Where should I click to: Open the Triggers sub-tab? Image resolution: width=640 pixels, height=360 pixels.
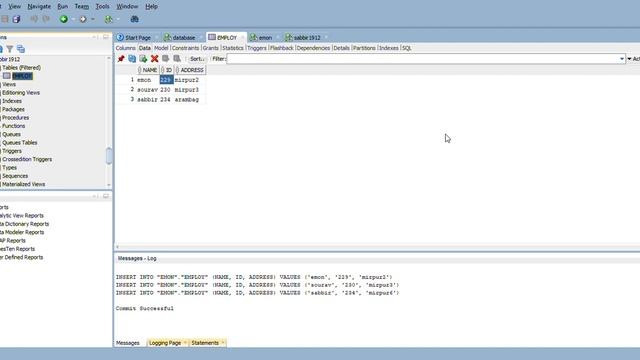point(257,48)
